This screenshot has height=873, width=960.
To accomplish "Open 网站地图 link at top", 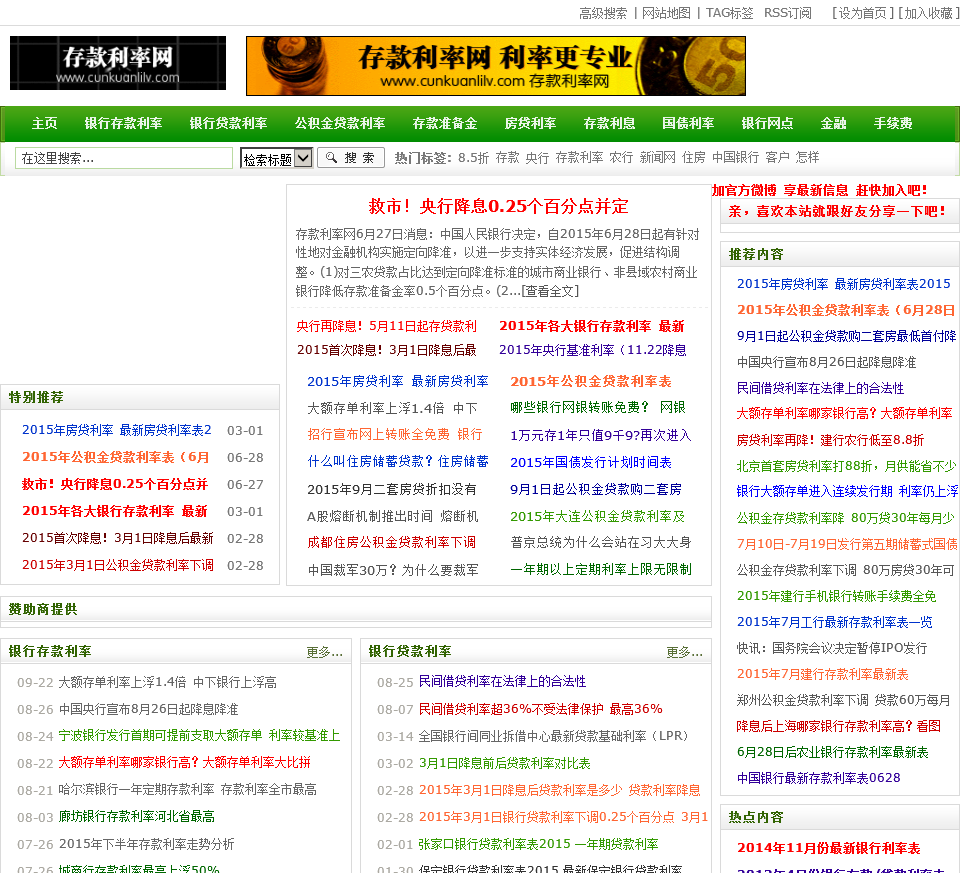I will click(x=666, y=13).
